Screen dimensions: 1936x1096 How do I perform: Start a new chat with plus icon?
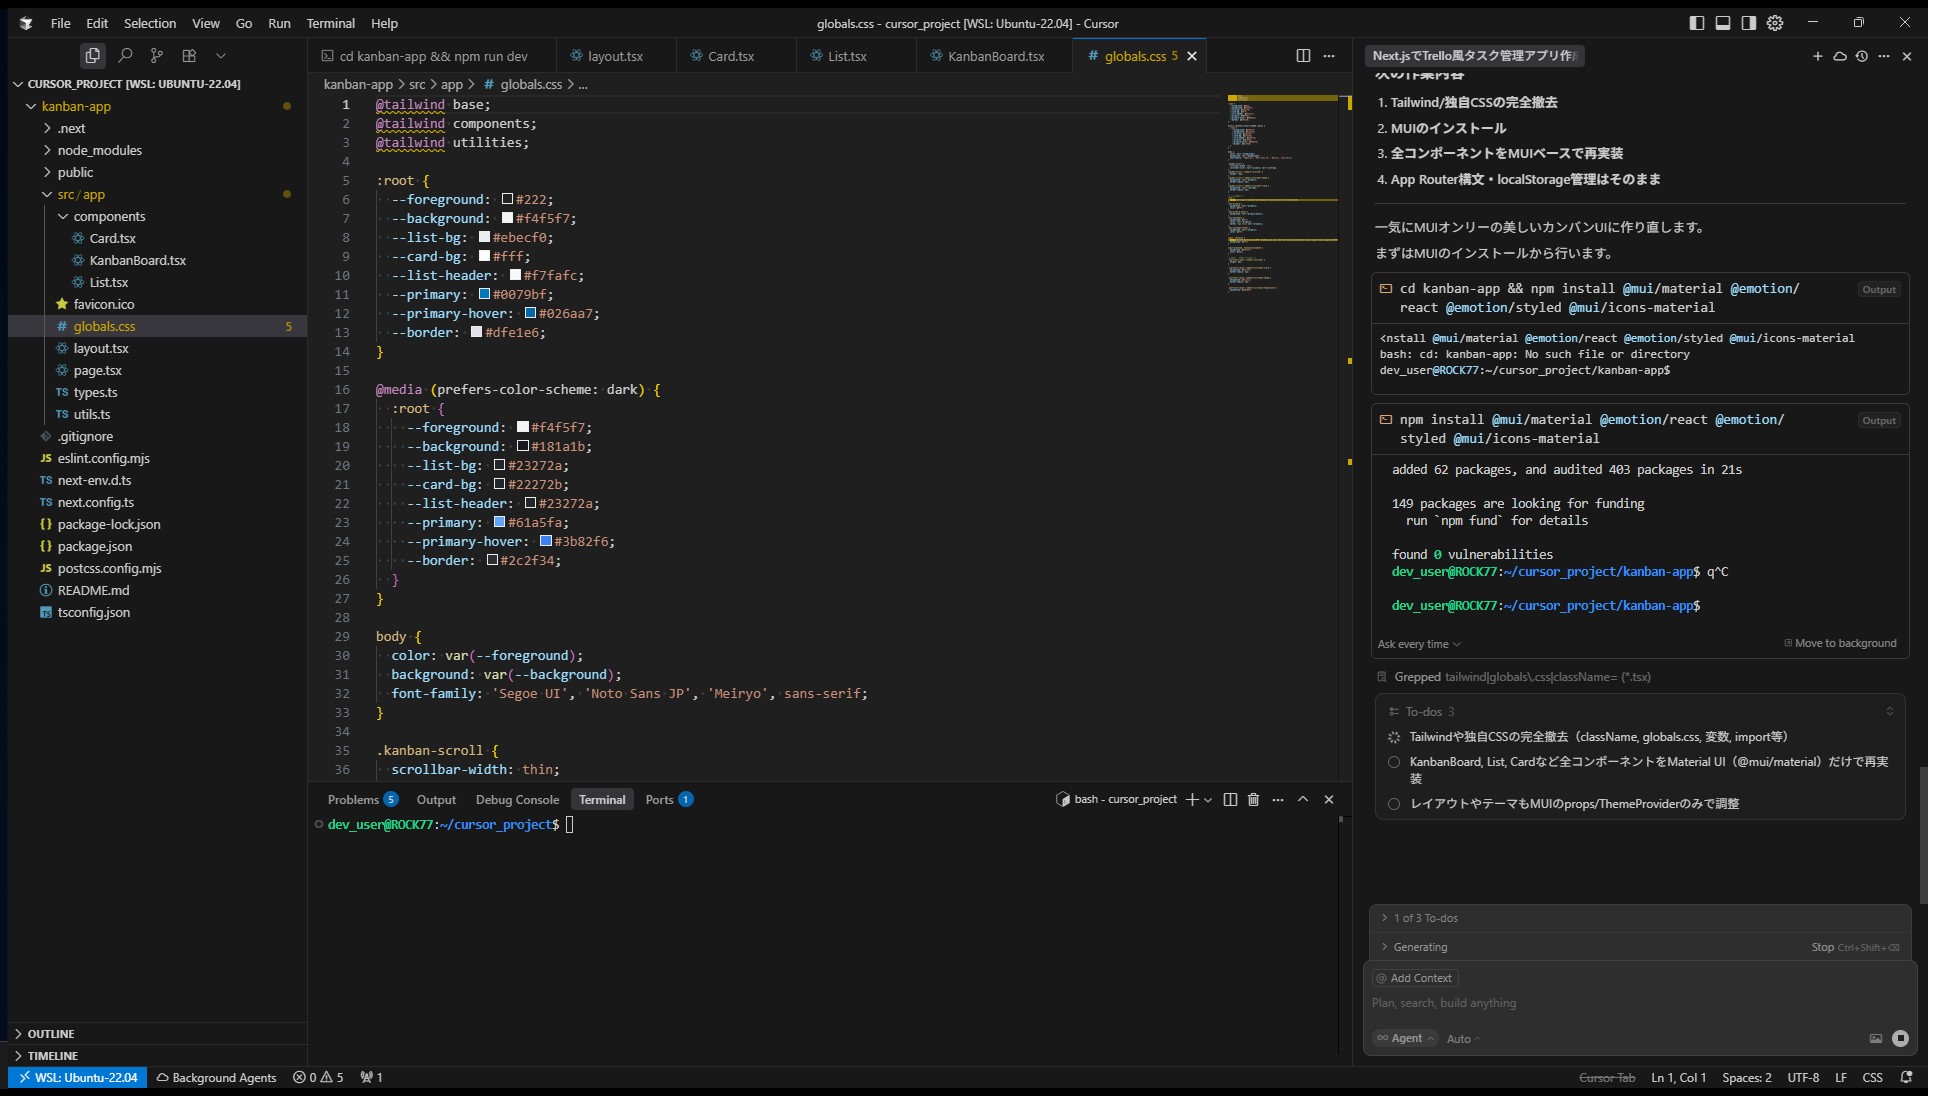1817,56
